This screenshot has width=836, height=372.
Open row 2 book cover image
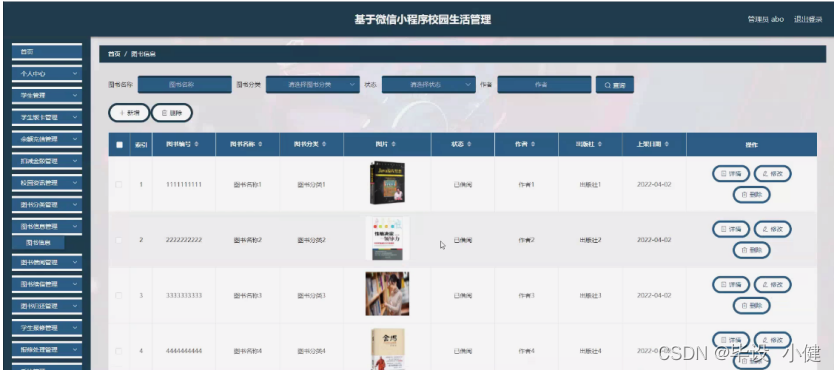(x=388, y=239)
